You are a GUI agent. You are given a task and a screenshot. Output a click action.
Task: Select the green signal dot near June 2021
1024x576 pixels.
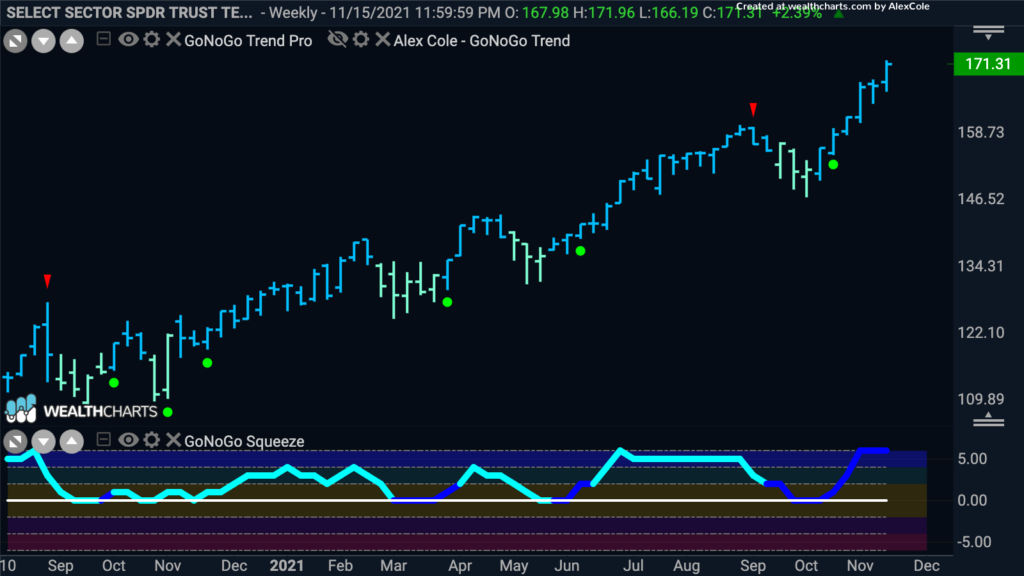[581, 251]
